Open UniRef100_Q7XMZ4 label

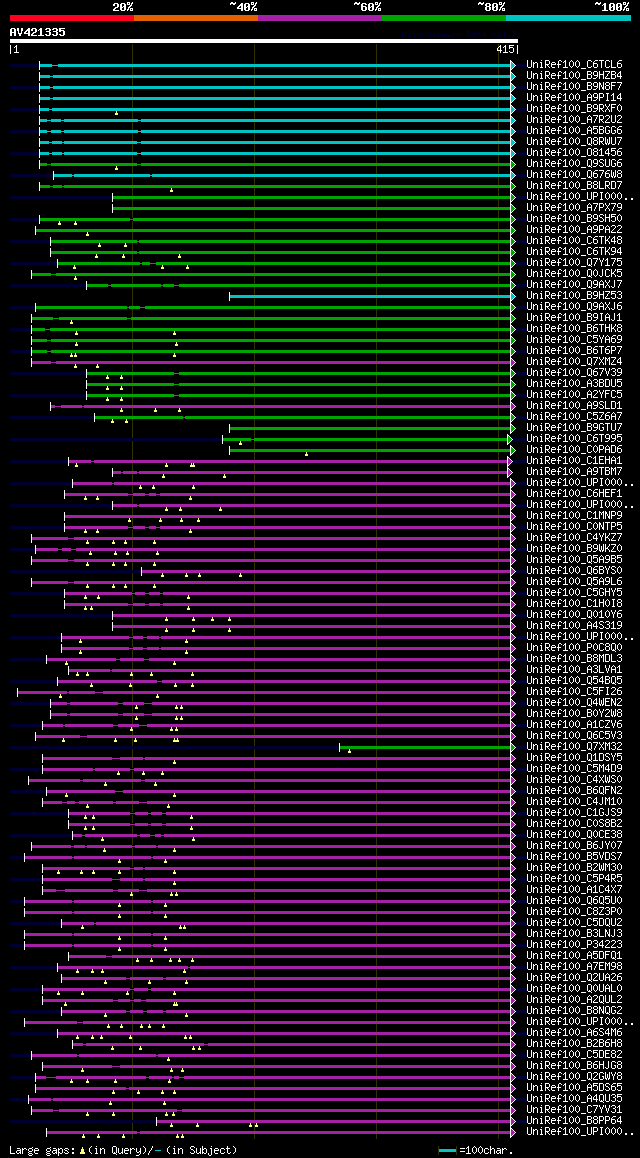click(x=574, y=362)
